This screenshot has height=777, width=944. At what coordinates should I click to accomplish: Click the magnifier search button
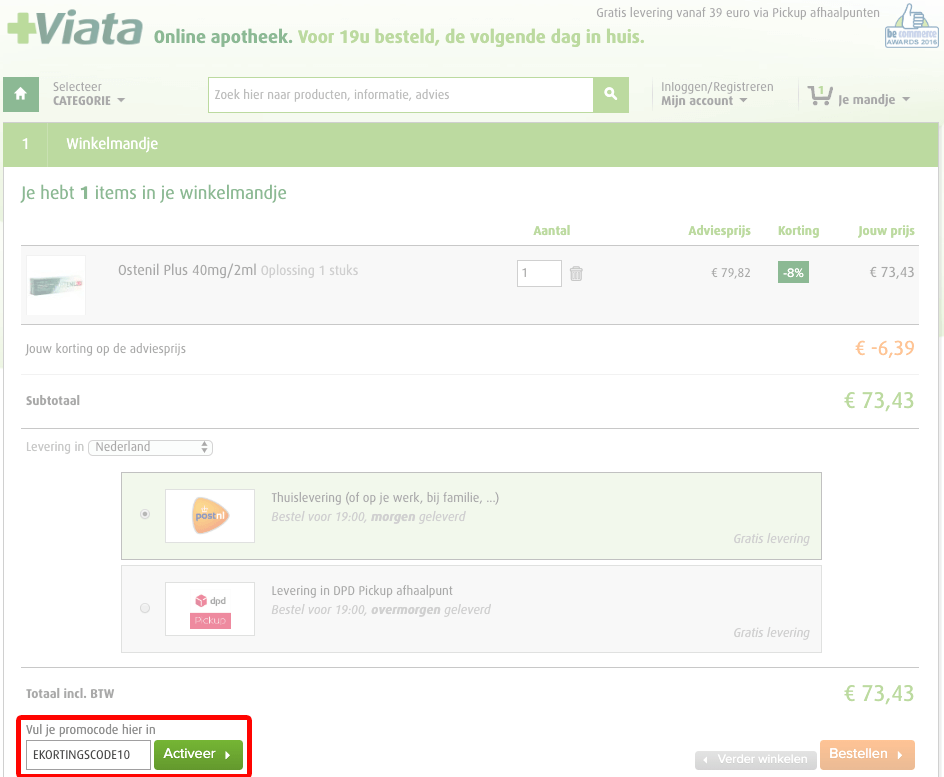pyautogui.click(x=610, y=94)
